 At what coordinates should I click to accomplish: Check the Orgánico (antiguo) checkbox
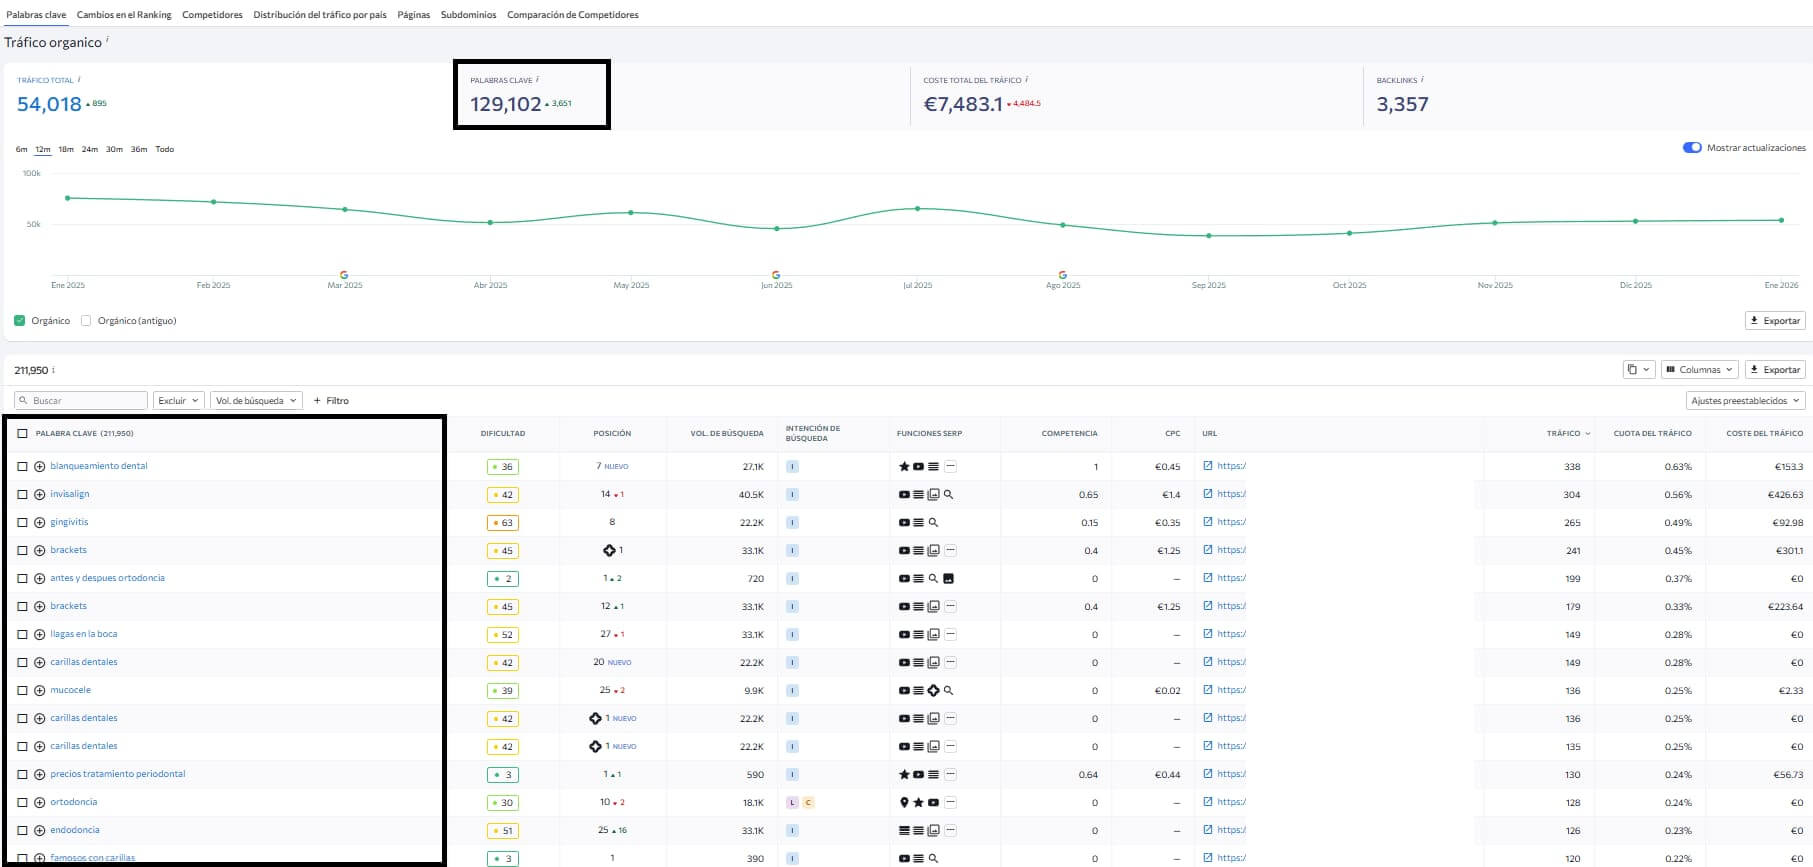click(x=86, y=321)
